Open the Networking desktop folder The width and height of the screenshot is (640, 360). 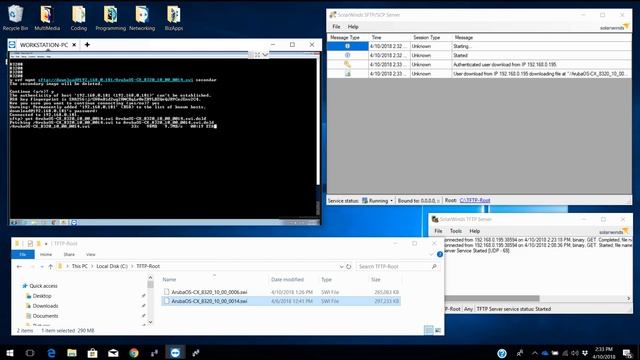click(142, 18)
